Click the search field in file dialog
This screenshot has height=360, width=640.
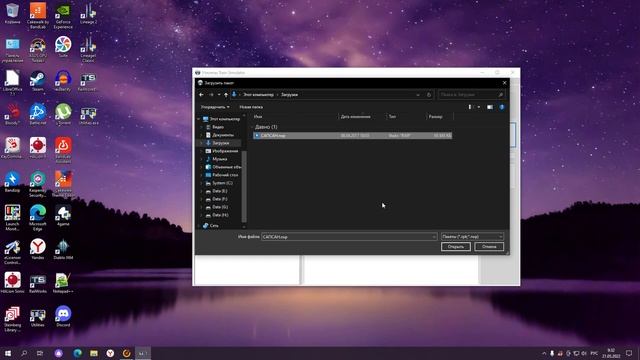coord(471,95)
